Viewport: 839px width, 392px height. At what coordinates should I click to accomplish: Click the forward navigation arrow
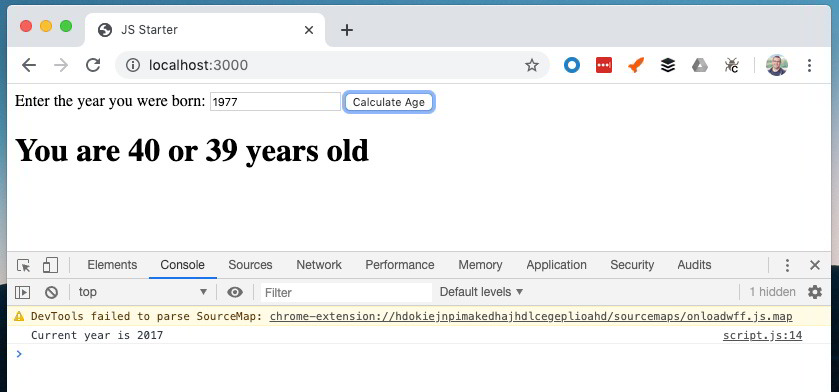[x=61, y=65]
